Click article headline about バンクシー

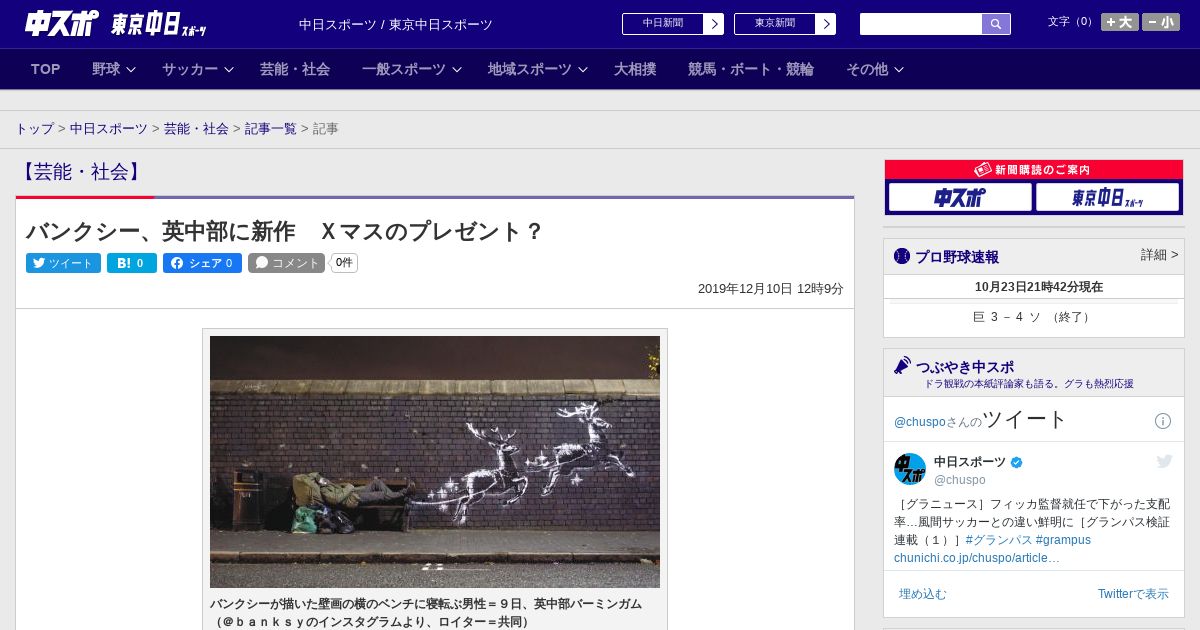tap(284, 231)
